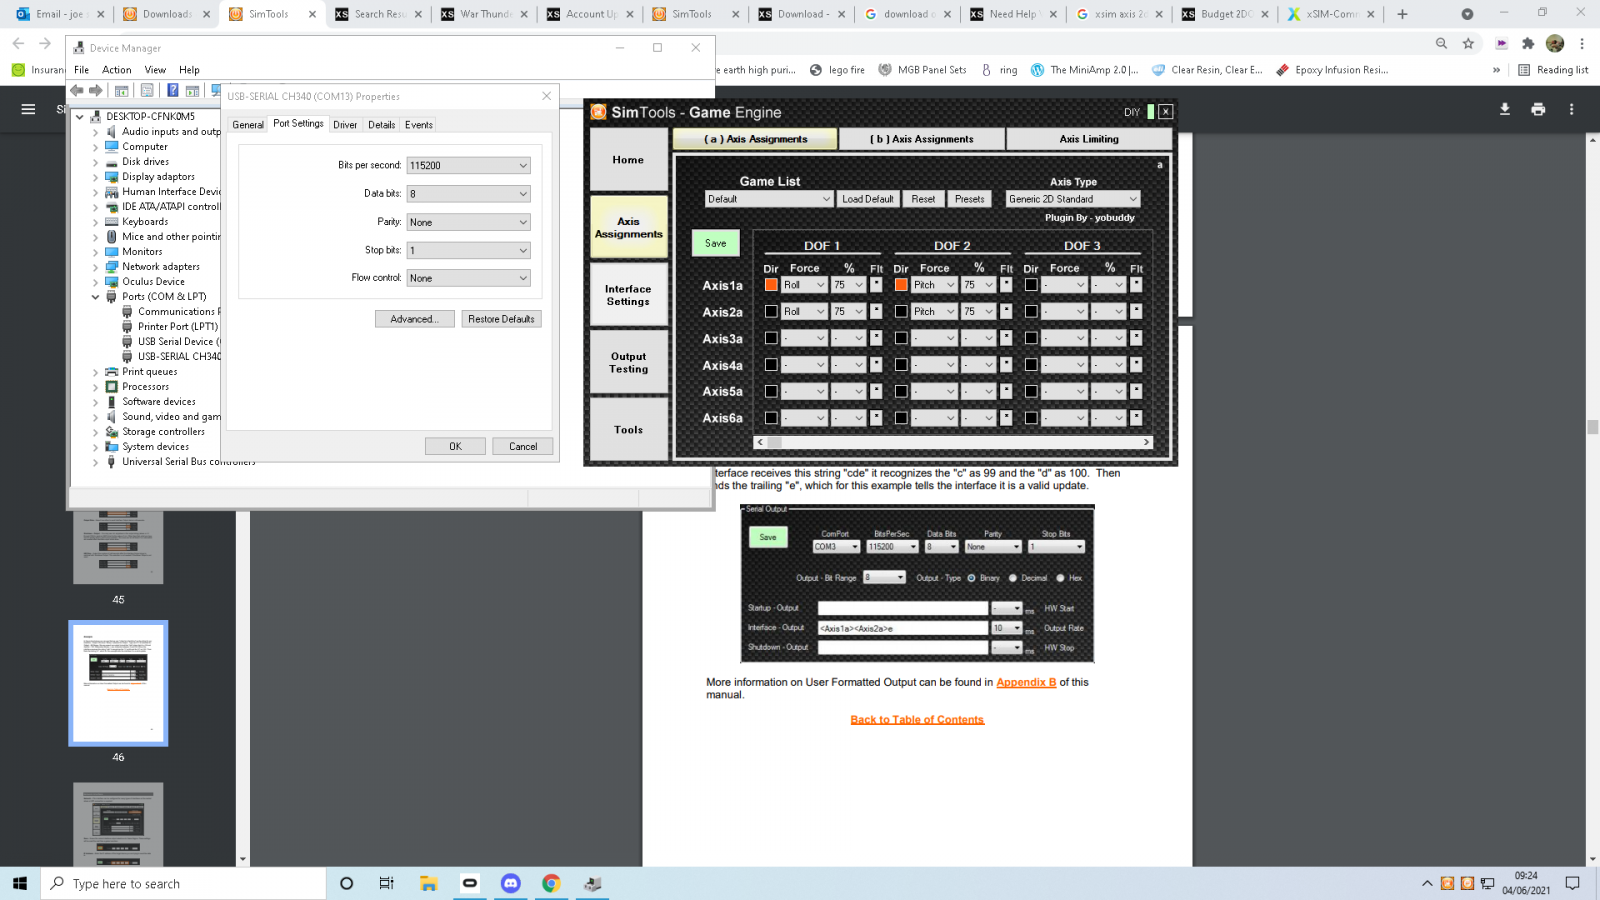Open Game List Default dropdown
Image resolution: width=1600 pixels, height=900 pixels.
(769, 199)
